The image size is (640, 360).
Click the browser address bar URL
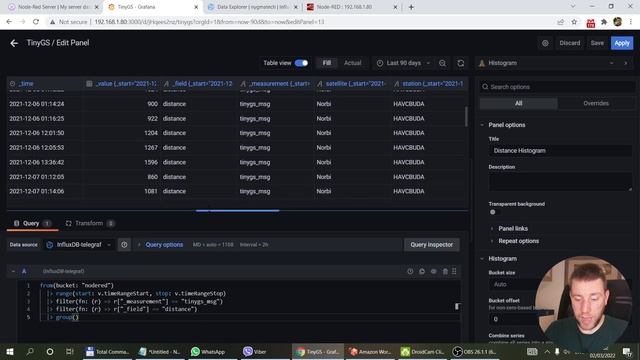pos(209,22)
